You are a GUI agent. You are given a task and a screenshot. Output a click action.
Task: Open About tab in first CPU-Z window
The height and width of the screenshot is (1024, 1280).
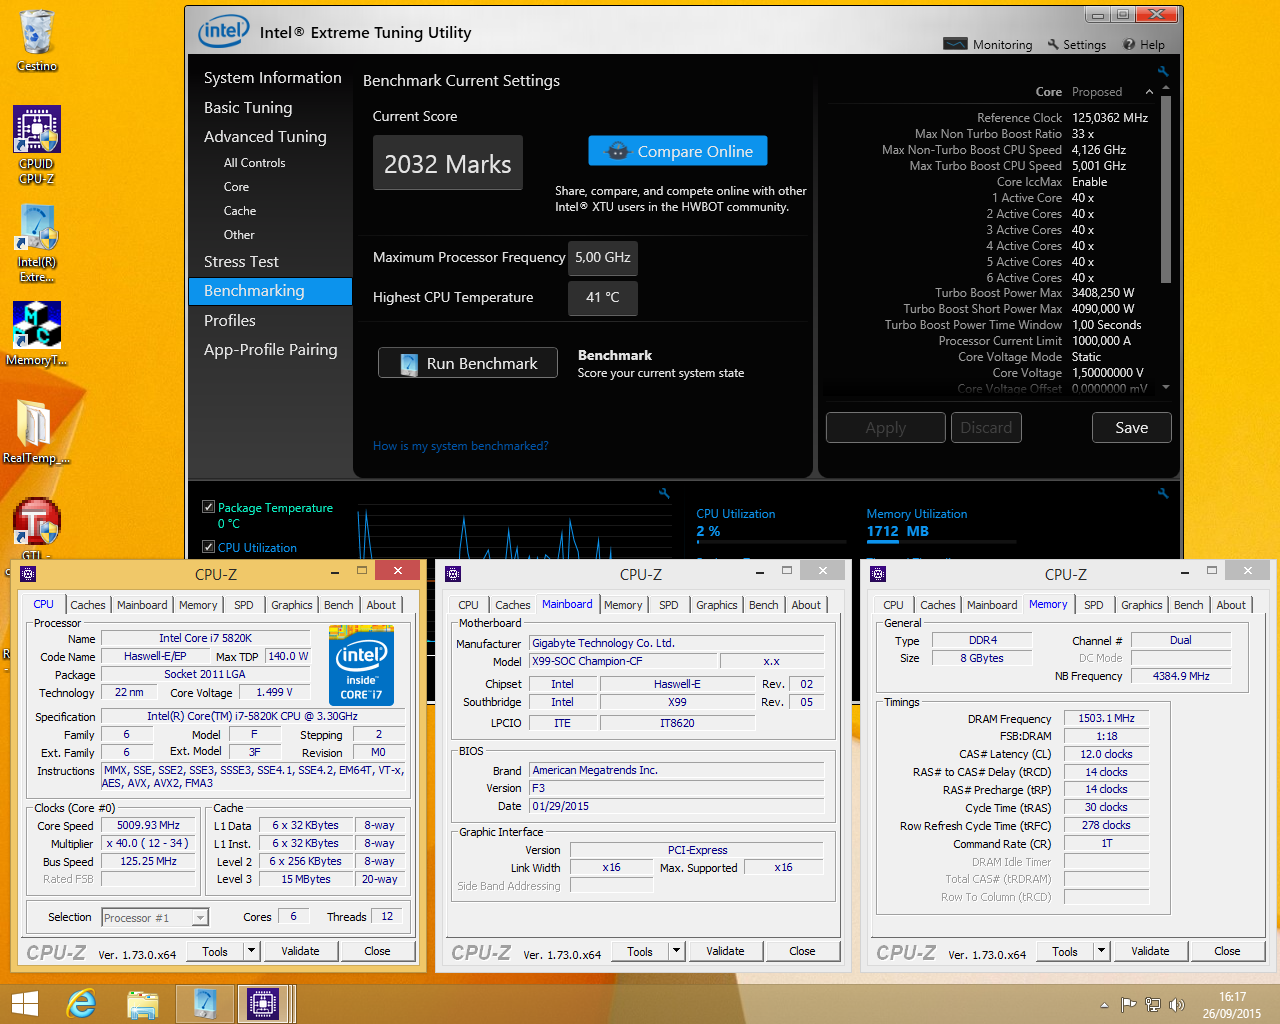(x=381, y=605)
